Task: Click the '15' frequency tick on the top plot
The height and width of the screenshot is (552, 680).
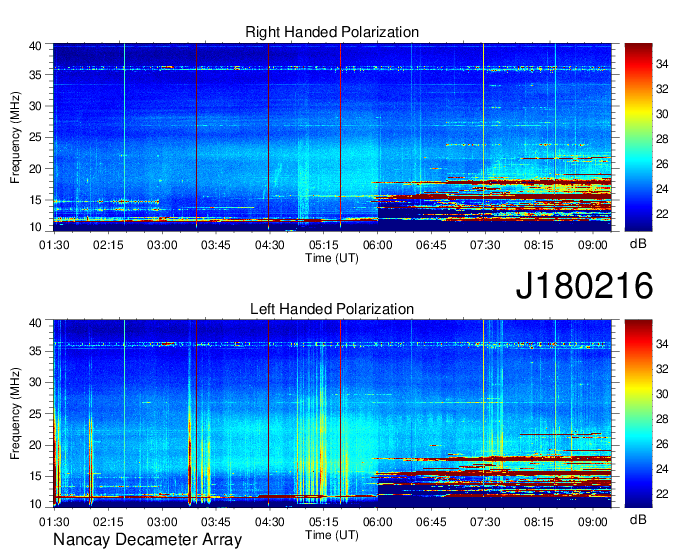Action: click(x=35, y=200)
